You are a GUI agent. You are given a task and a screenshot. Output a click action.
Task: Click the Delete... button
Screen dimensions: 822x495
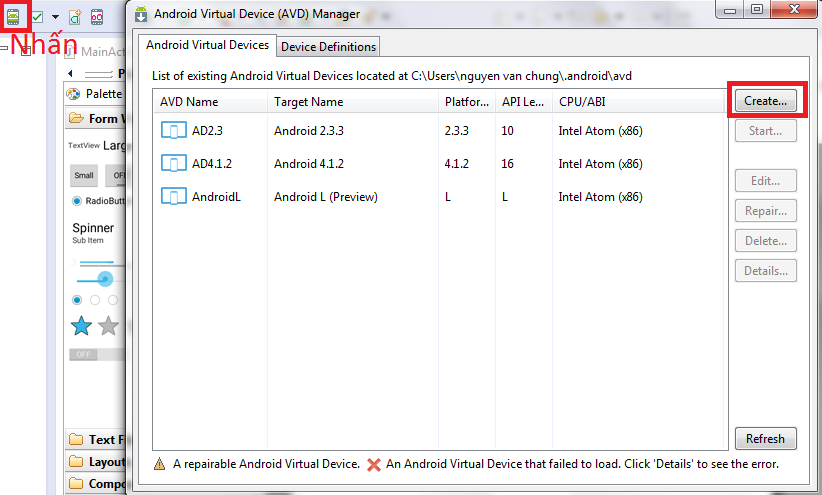pos(765,241)
